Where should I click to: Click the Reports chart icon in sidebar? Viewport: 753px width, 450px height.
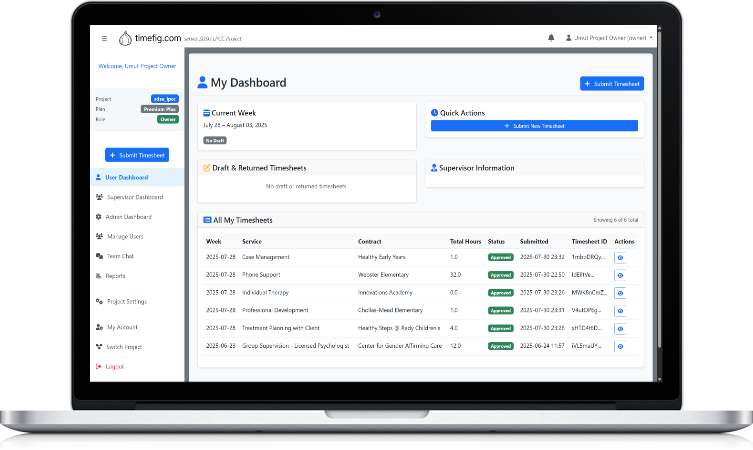point(98,275)
